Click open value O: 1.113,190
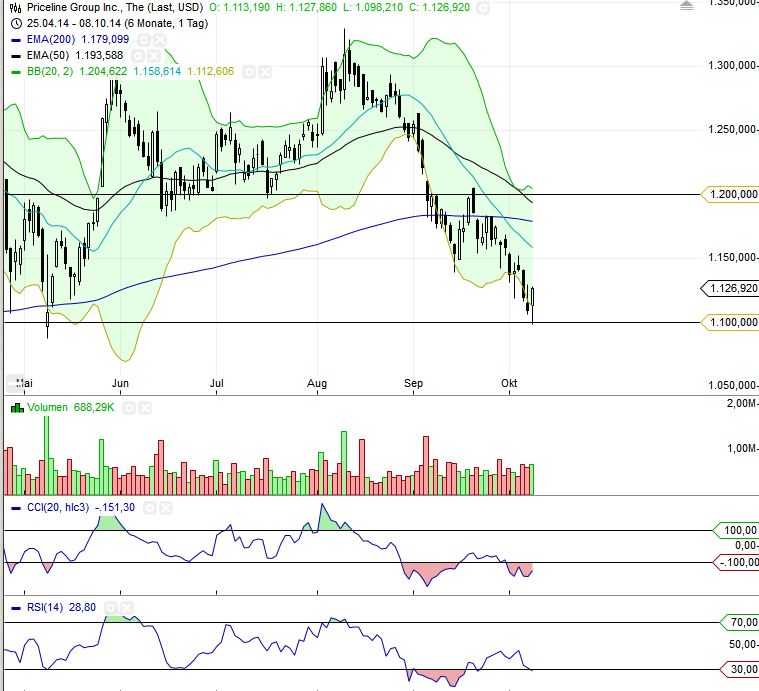Image resolution: width=759 pixels, height=691 pixels. 240,7
